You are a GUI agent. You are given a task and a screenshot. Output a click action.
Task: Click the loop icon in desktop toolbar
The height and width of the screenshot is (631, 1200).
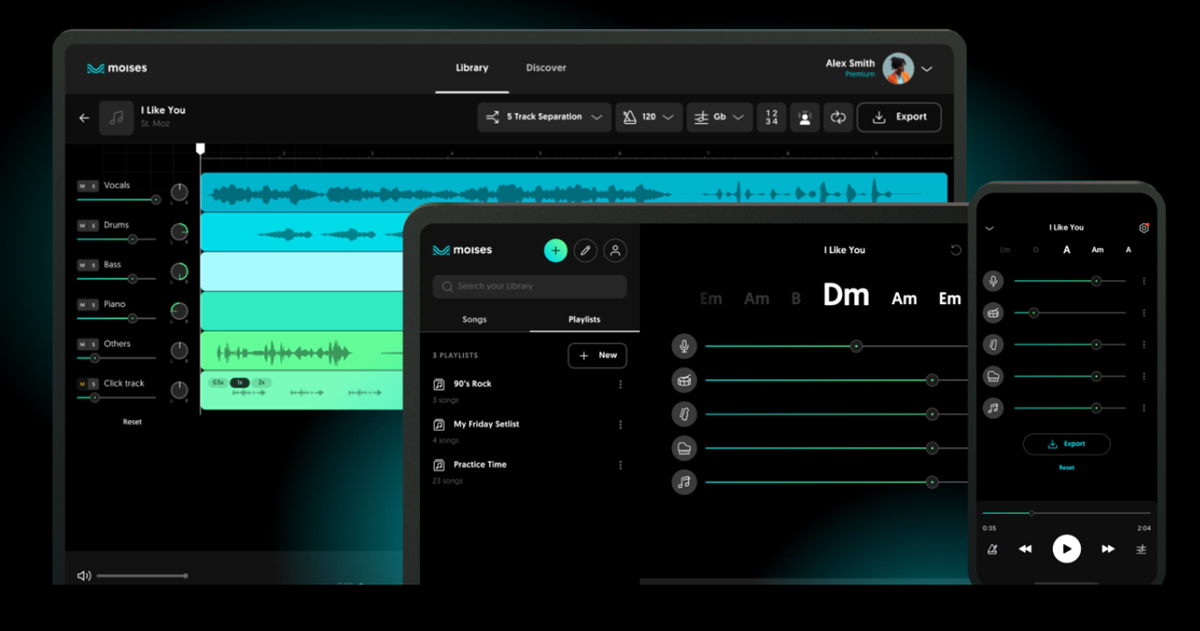(x=838, y=117)
